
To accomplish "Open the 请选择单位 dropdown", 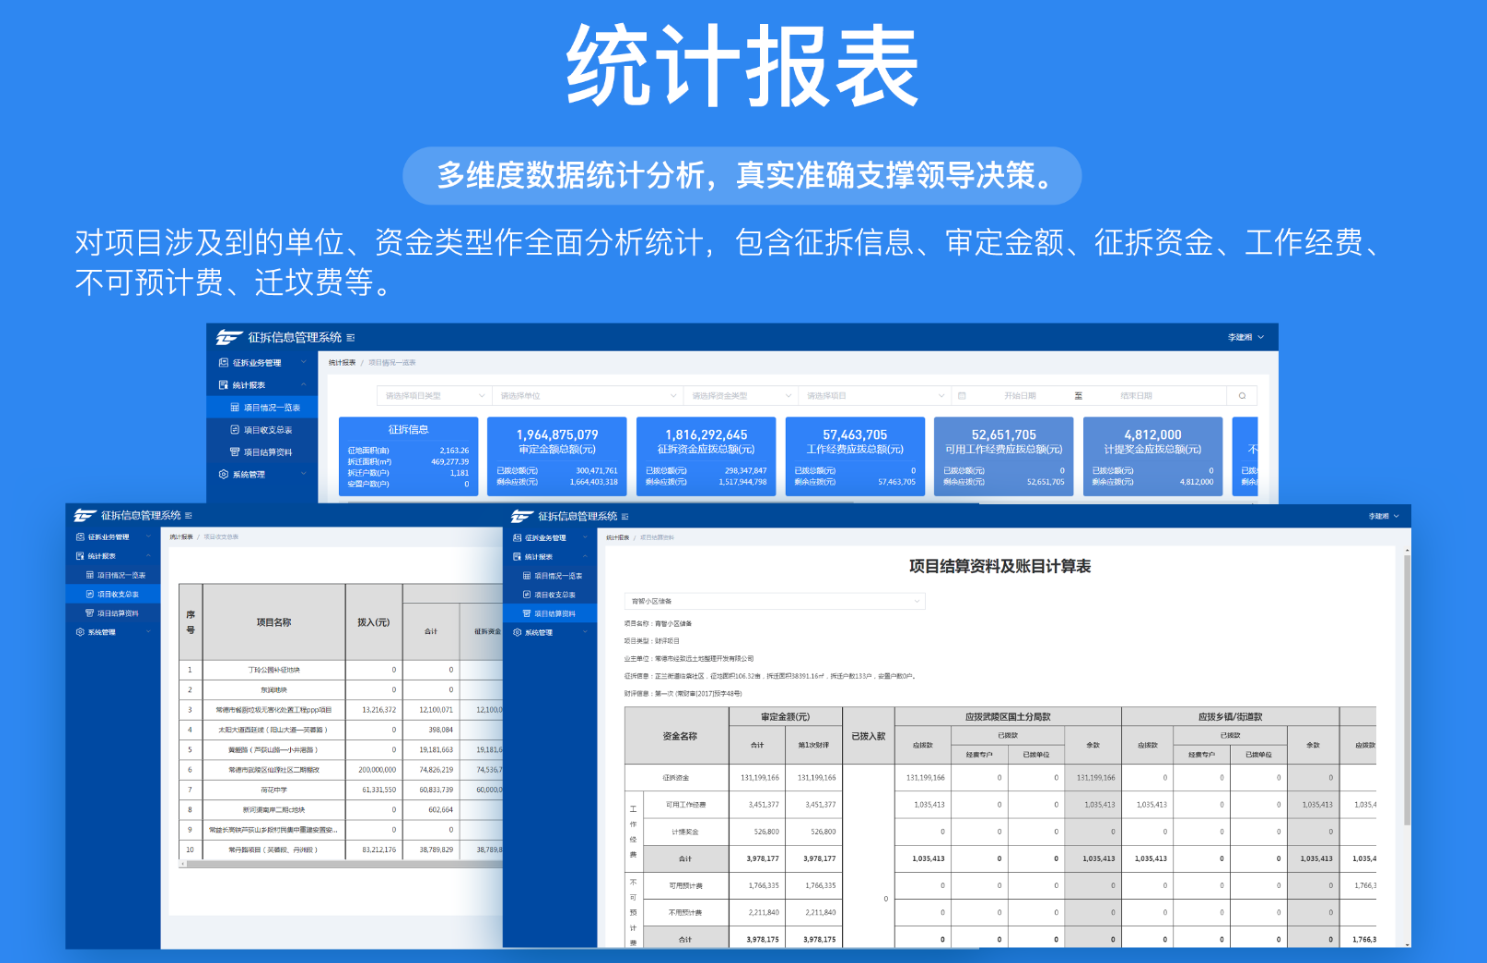I will tap(588, 396).
